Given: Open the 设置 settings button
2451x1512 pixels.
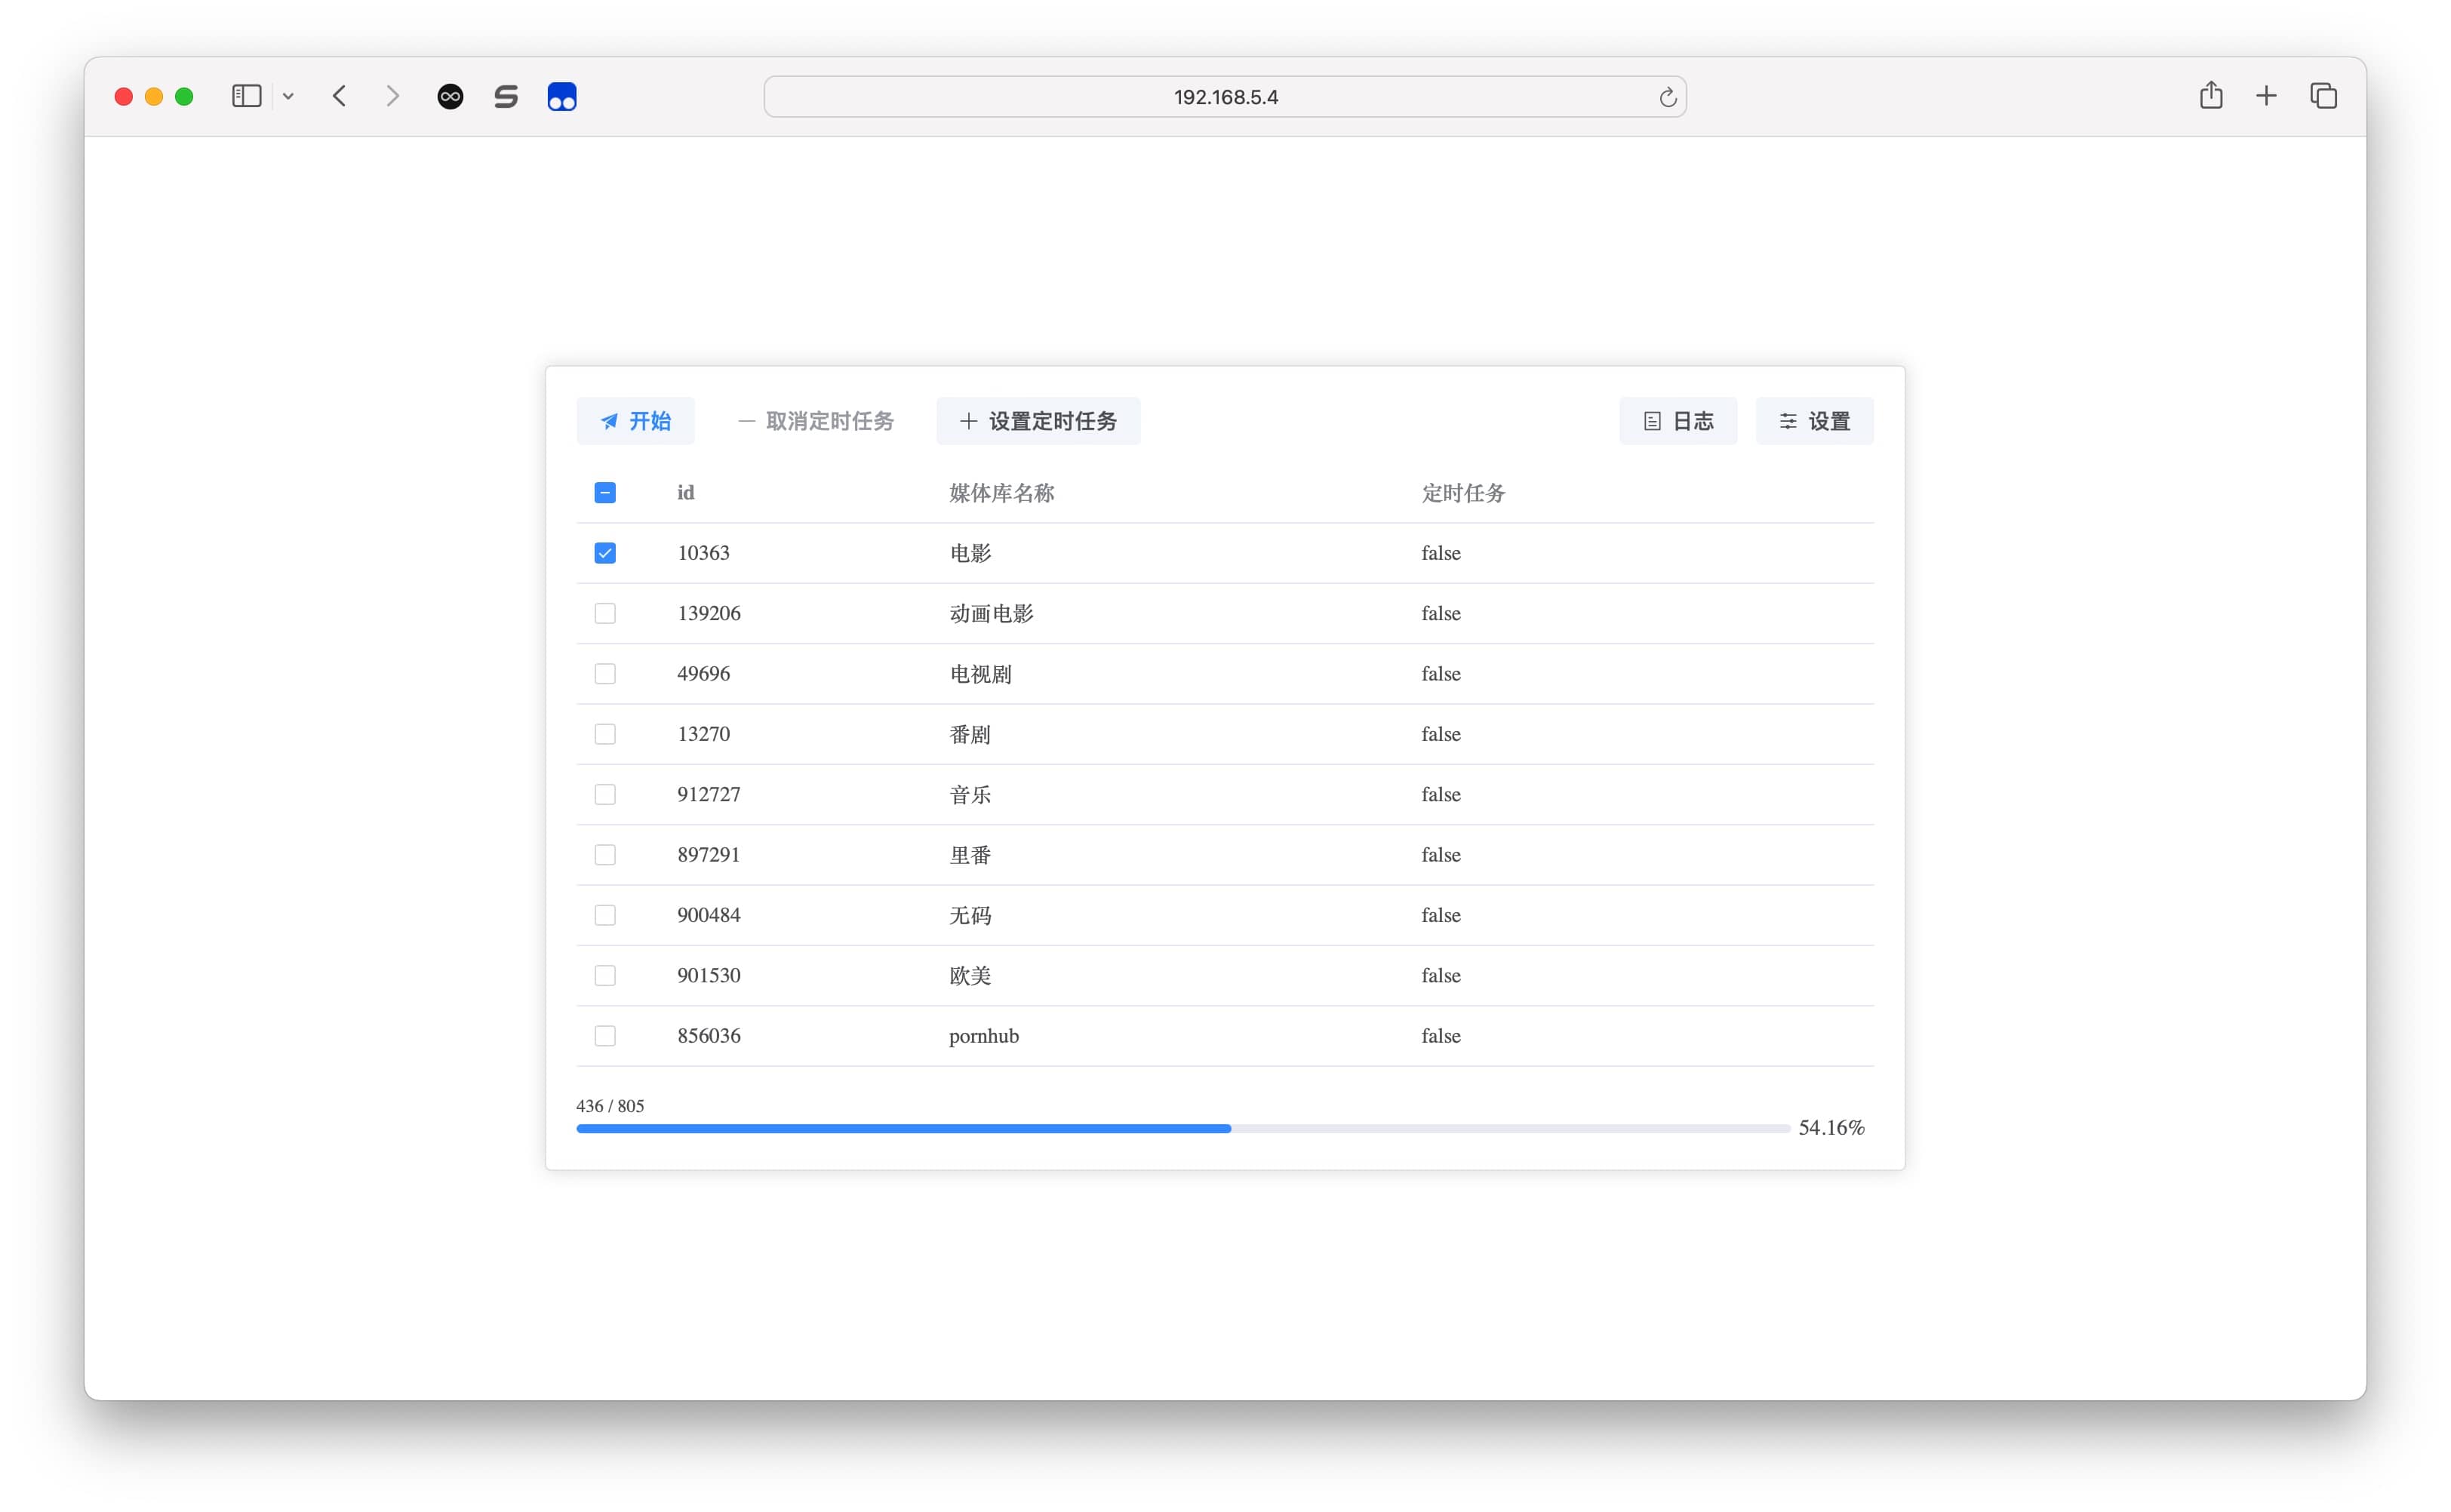Looking at the screenshot, I should pos(1814,421).
